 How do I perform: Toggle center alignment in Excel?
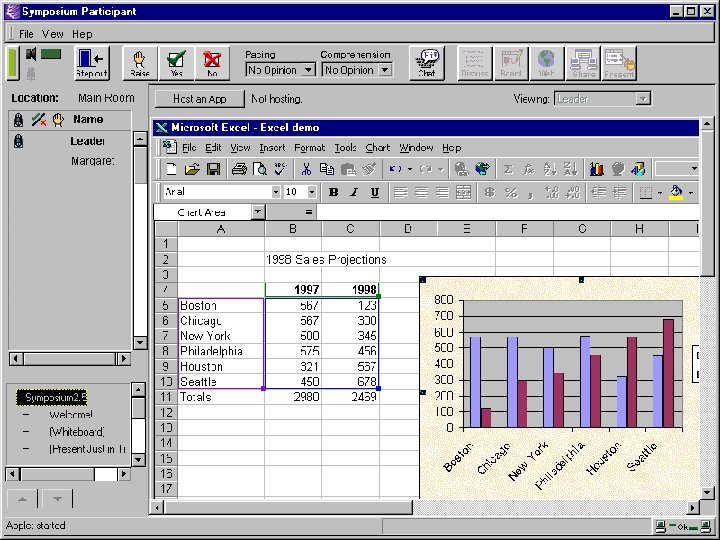click(421, 192)
